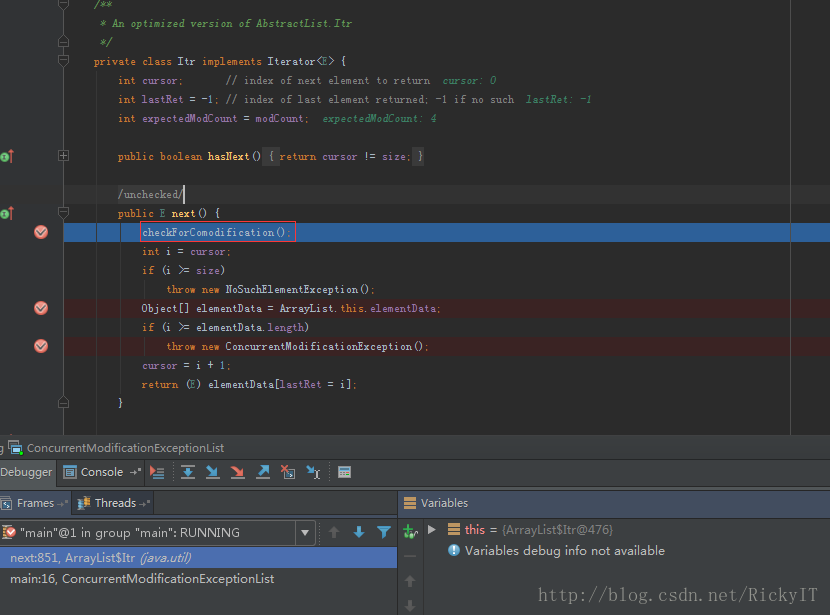Collapse the next() method fold arrow
830x615 pixels.
click(63, 213)
